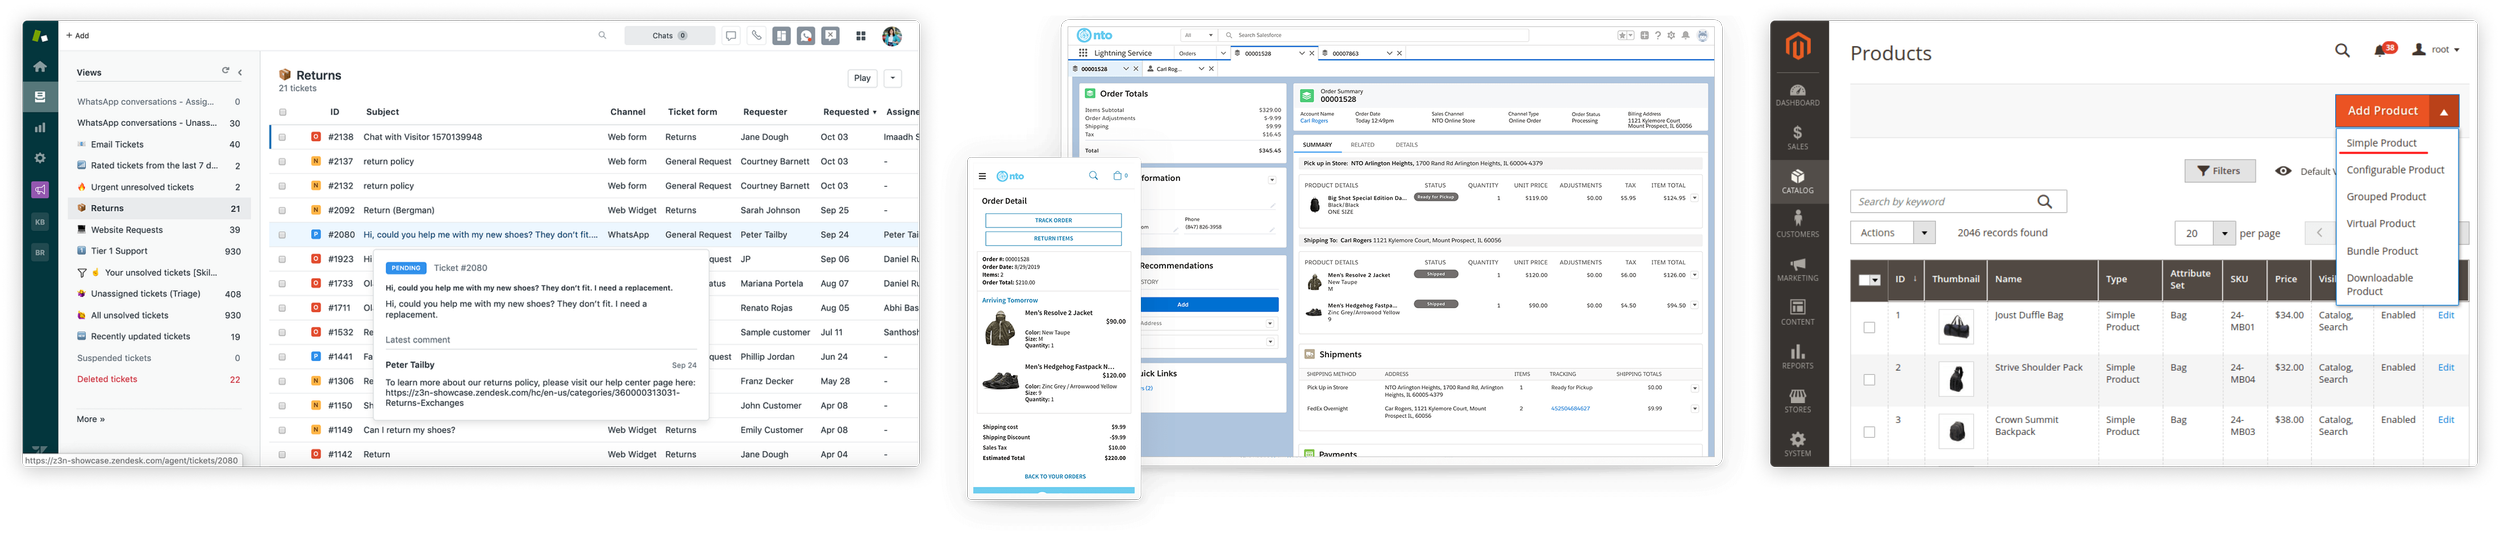The width and height of the screenshot is (2500, 538).
Task: Open the Zendesk Talk phone icon
Action: (756, 35)
